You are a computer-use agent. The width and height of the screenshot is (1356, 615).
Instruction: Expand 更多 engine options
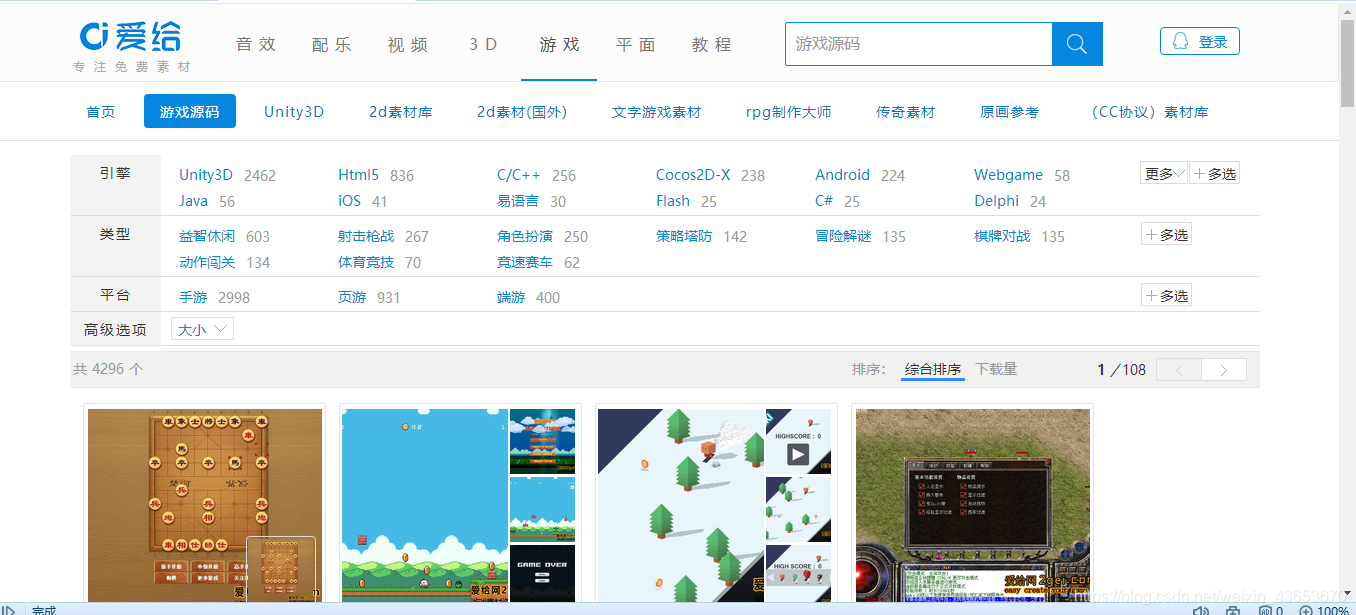pyautogui.click(x=1164, y=173)
